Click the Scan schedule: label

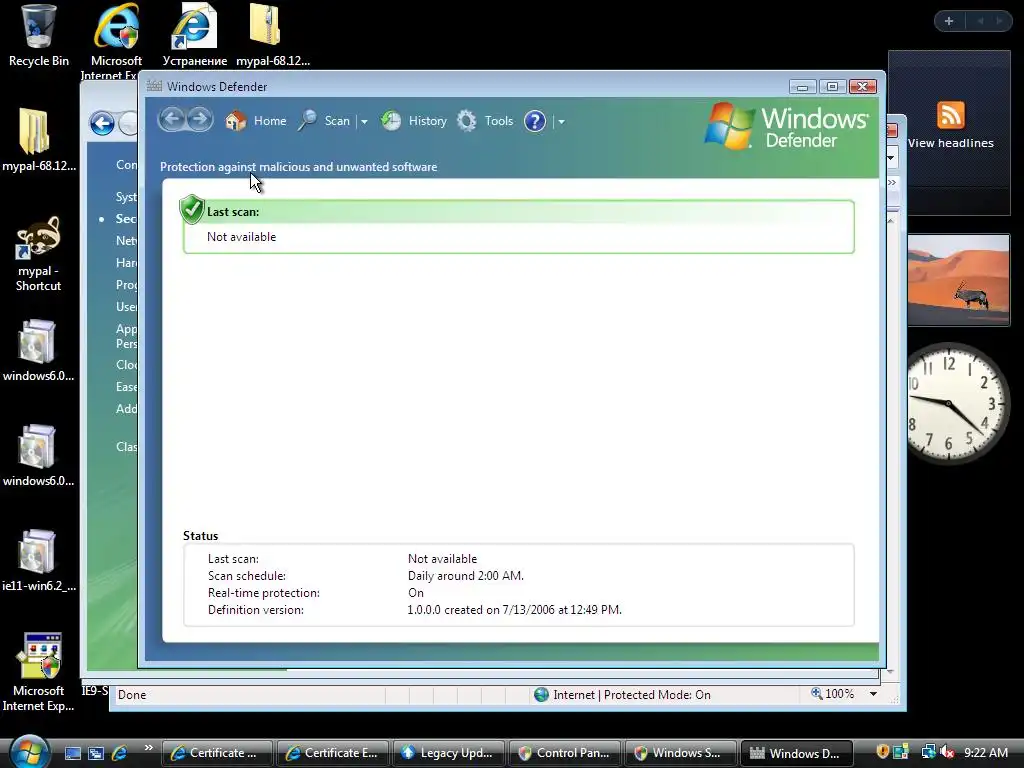[x=247, y=576]
